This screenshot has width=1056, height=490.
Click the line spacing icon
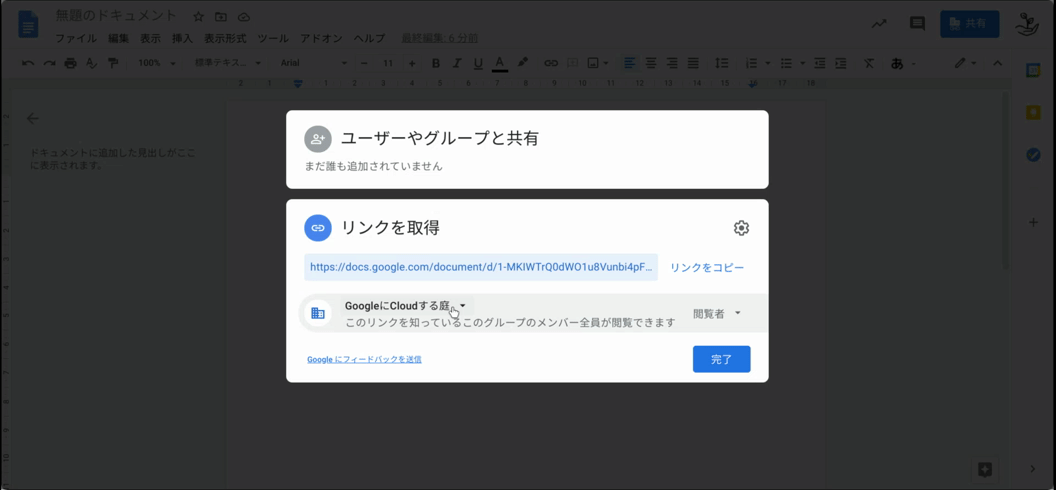tap(721, 63)
